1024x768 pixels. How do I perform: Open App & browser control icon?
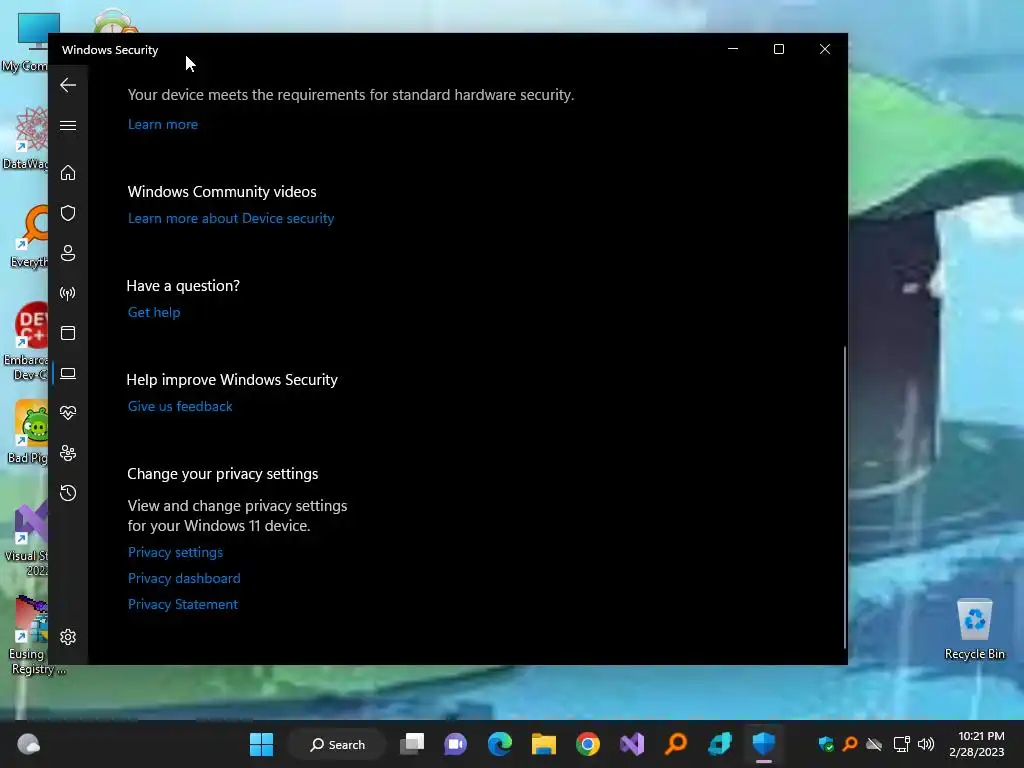pos(68,333)
